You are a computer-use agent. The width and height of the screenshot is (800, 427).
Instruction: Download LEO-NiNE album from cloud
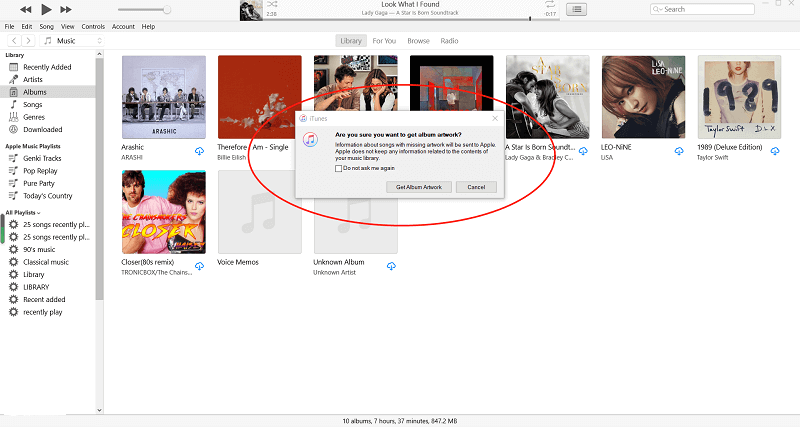pyautogui.click(x=679, y=151)
